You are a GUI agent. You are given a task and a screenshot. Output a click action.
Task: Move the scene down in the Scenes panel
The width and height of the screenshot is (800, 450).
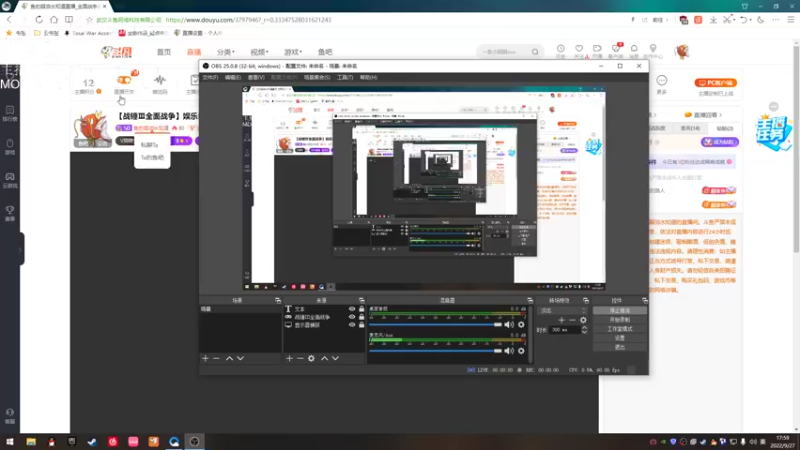[x=240, y=359]
